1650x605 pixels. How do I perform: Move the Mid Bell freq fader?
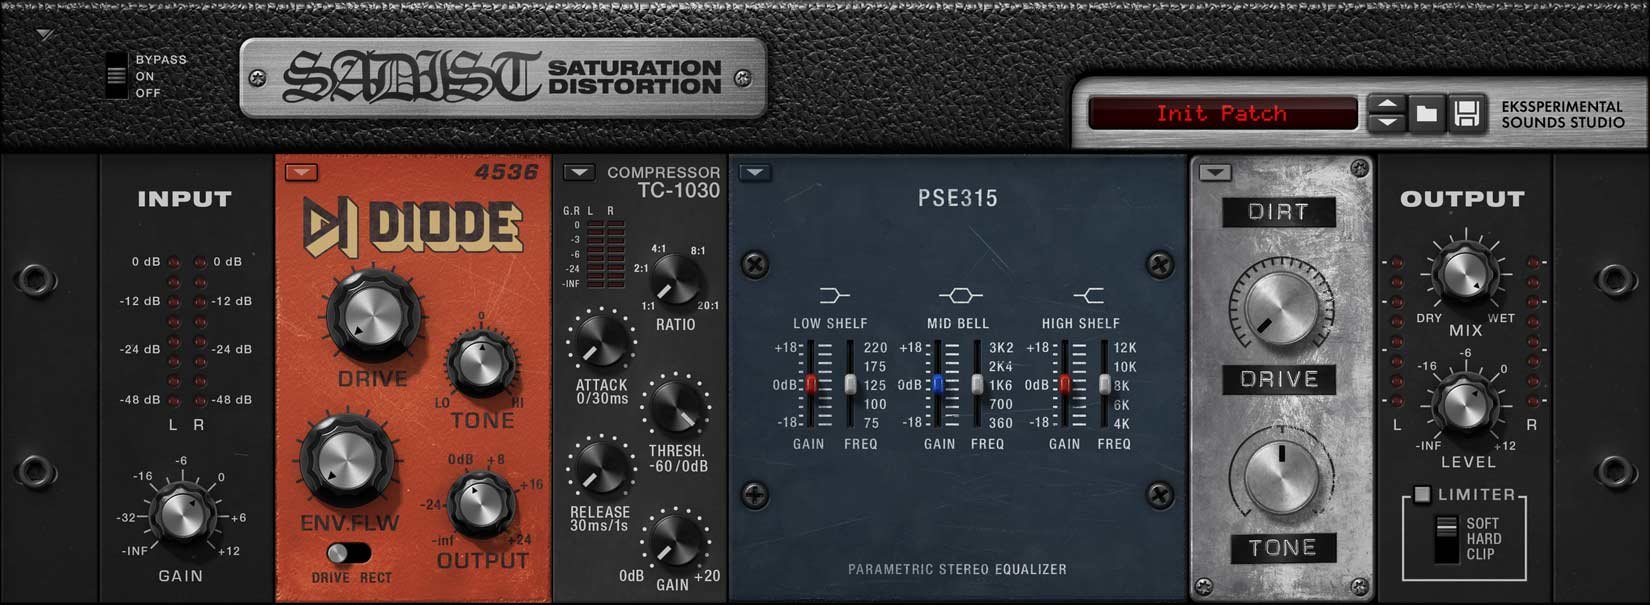coord(976,385)
